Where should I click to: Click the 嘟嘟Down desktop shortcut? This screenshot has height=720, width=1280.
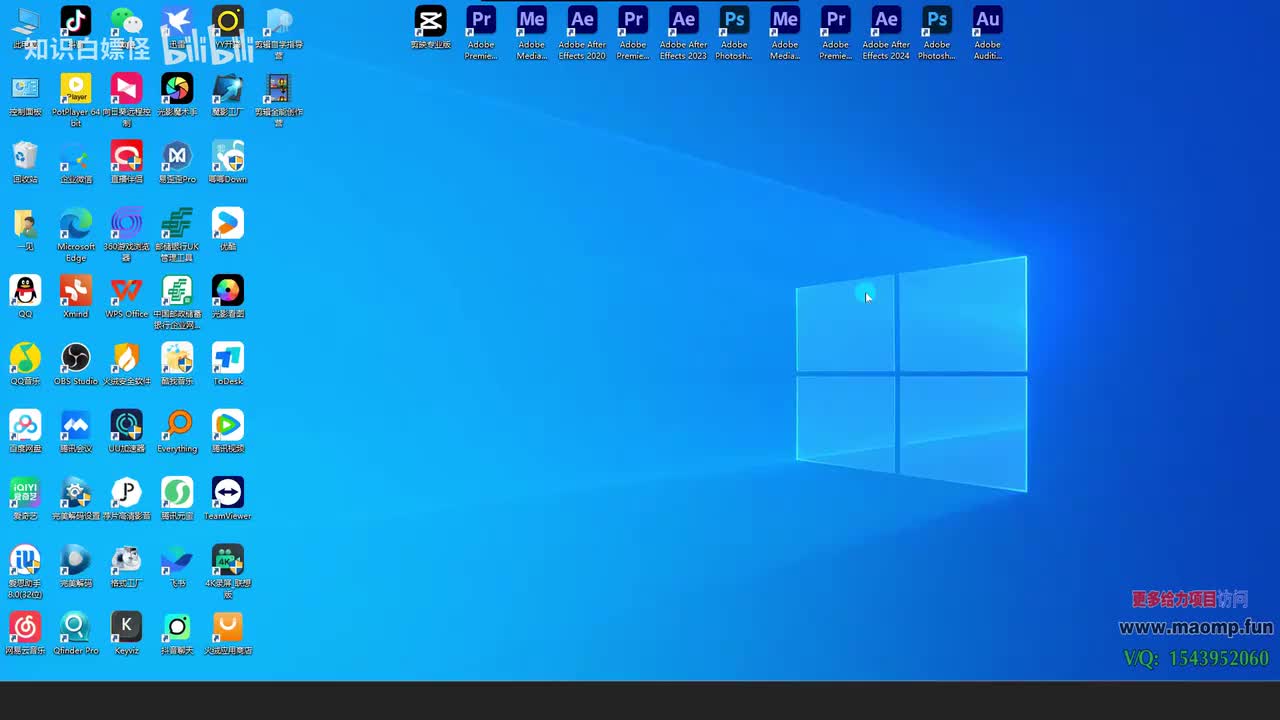tap(228, 156)
